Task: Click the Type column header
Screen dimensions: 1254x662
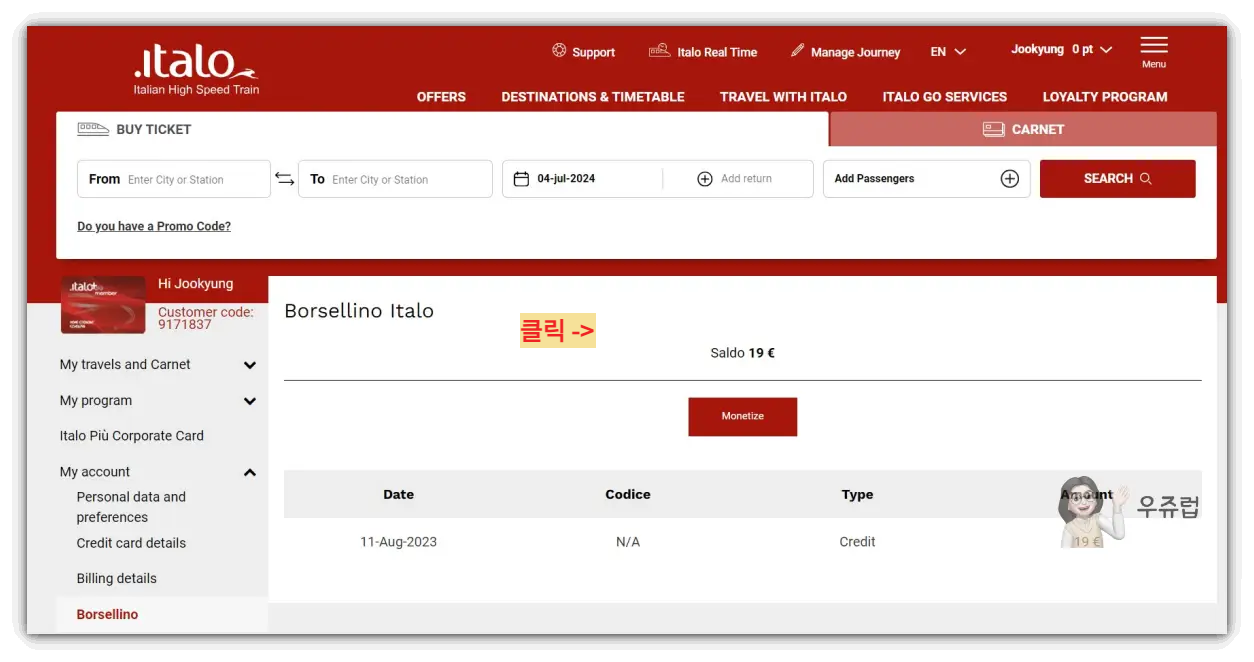Action: tap(857, 494)
